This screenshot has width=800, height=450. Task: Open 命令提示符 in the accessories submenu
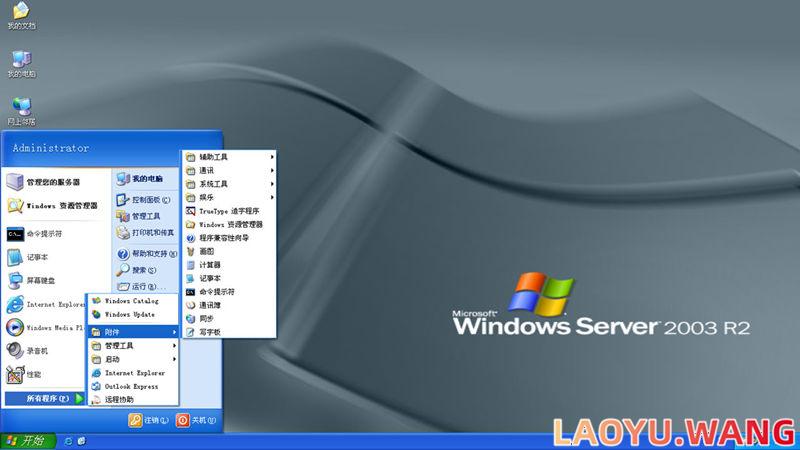tap(229, 292)
